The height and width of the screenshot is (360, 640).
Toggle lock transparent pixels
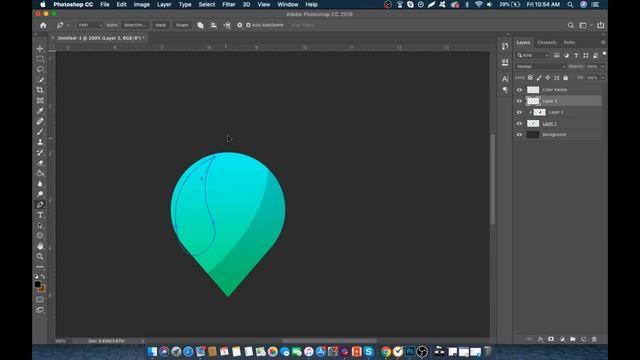click(530, 78)
